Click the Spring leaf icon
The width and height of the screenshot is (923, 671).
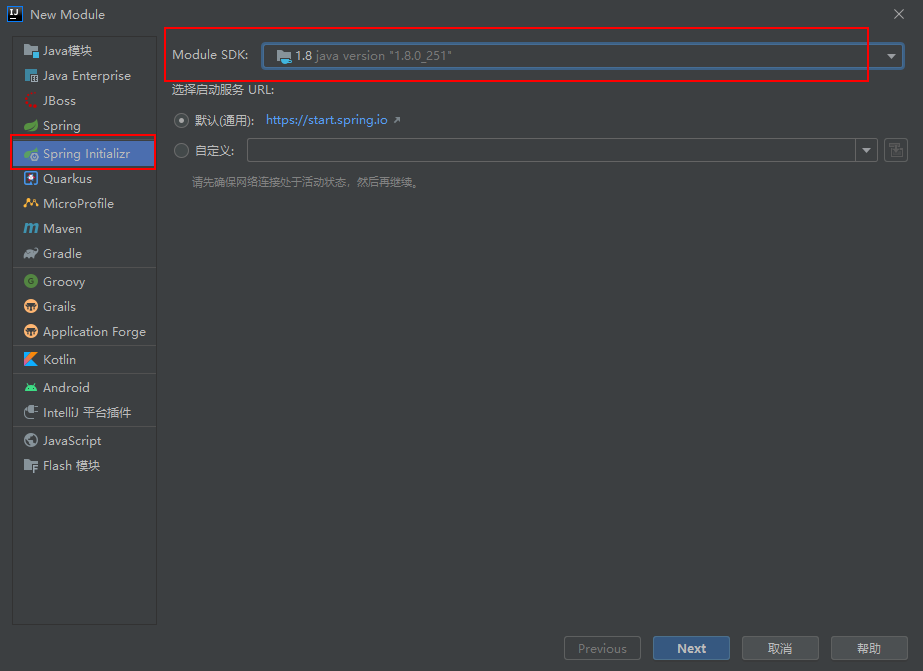click(31, 126)
